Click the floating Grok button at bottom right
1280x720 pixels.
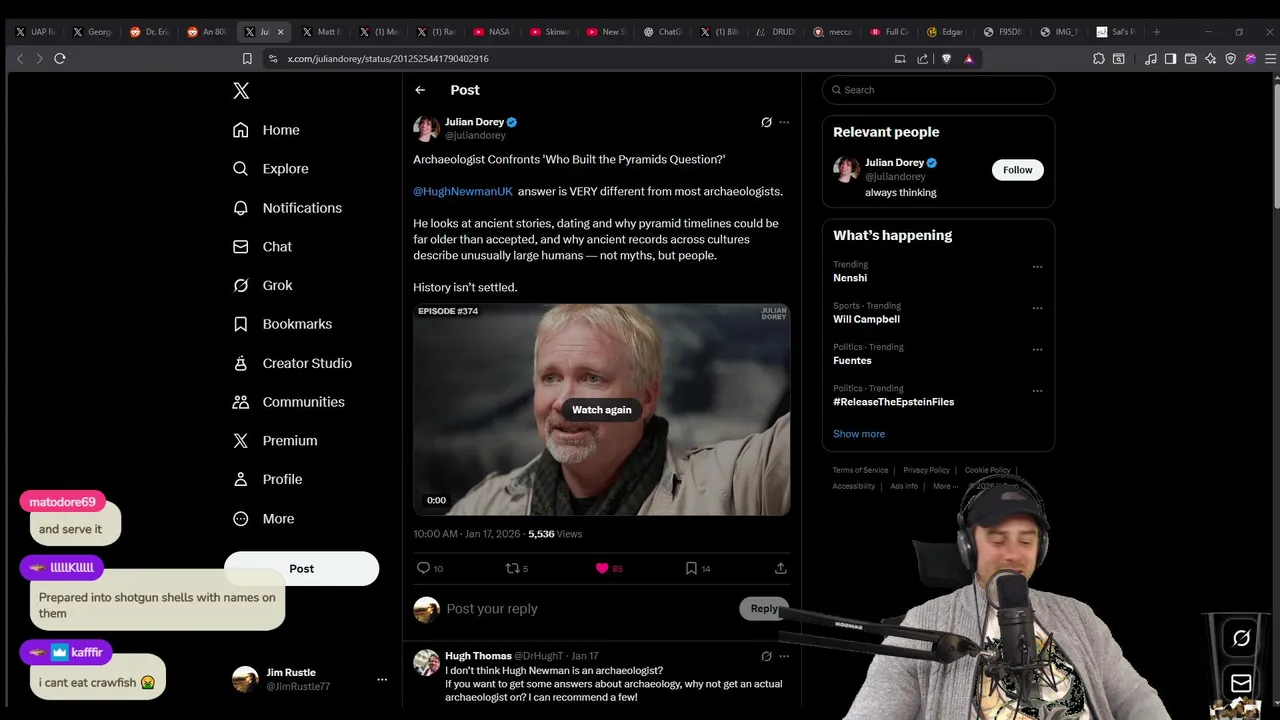(1241, 638)
